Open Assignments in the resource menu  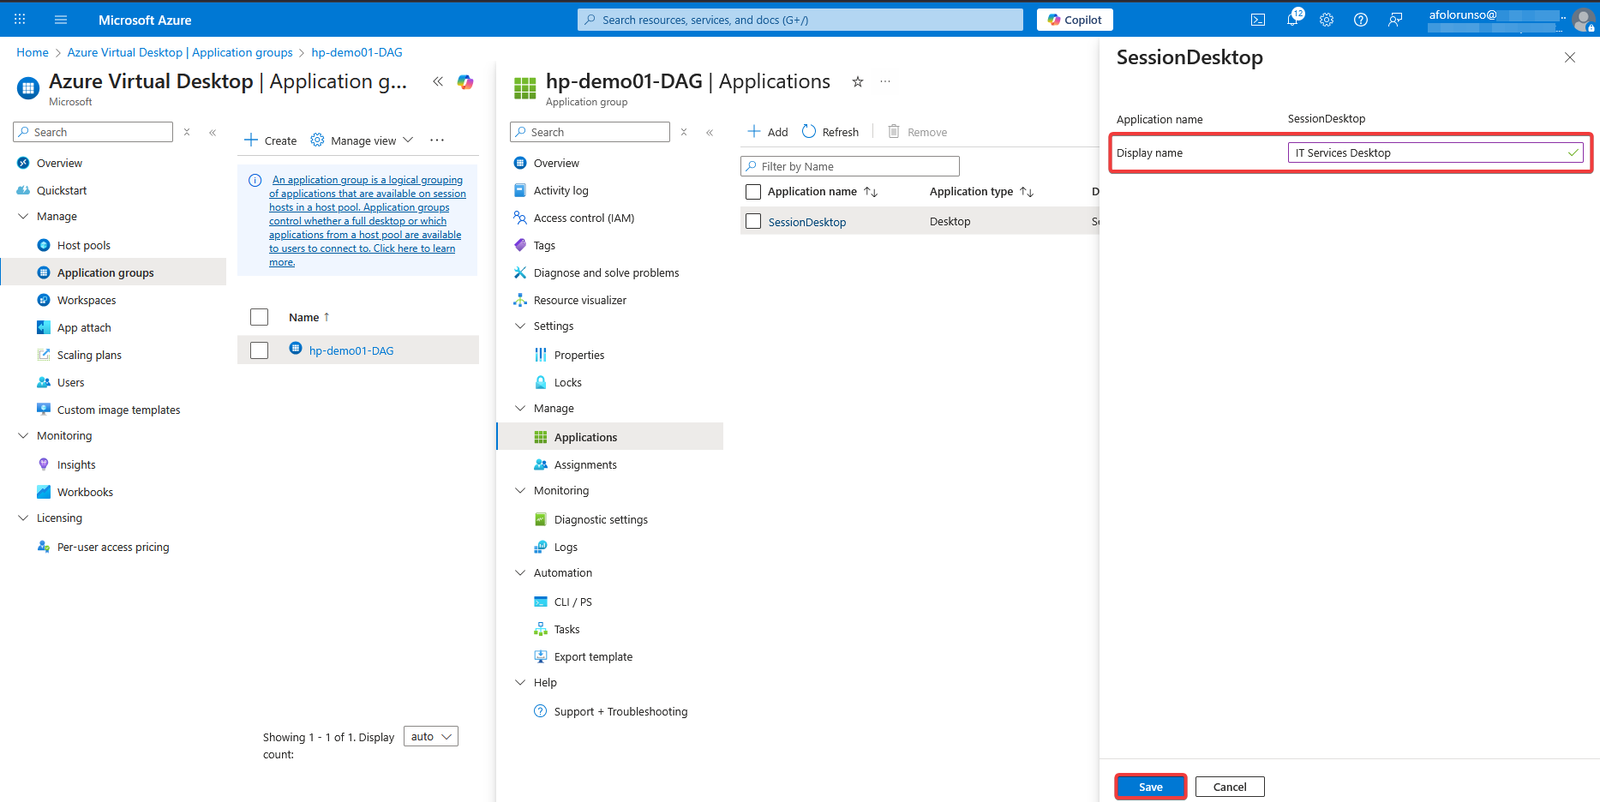click(585, 465)
